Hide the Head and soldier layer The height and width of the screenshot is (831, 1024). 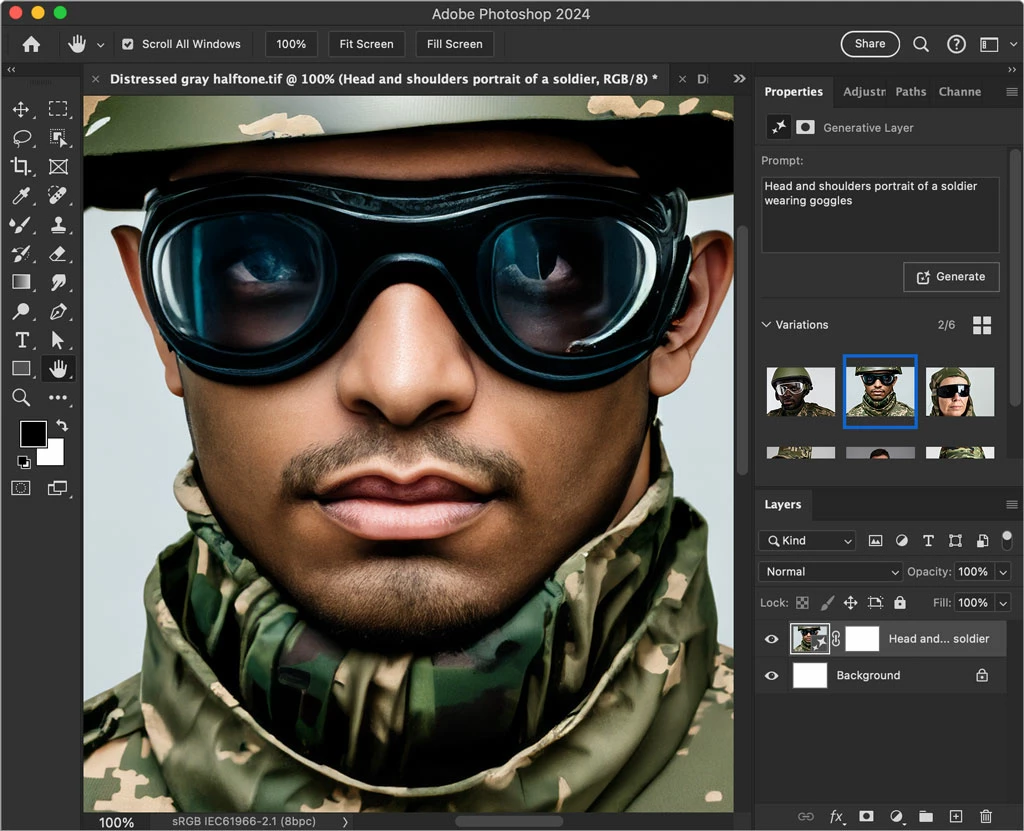pyautogui.click(x=771, y=639)
